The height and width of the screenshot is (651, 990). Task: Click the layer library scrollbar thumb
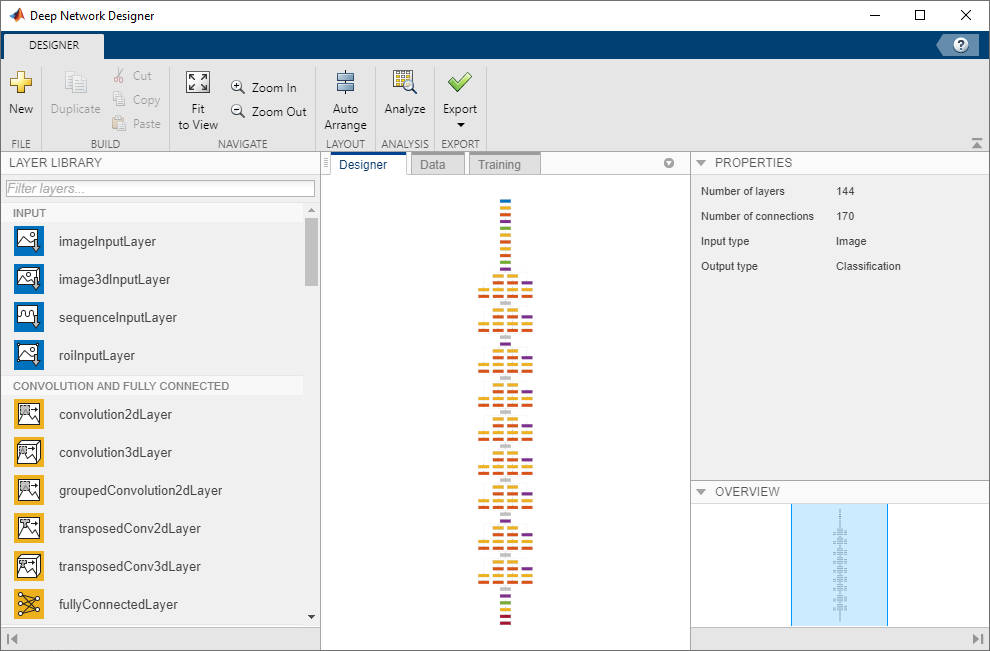coord(311,252)
